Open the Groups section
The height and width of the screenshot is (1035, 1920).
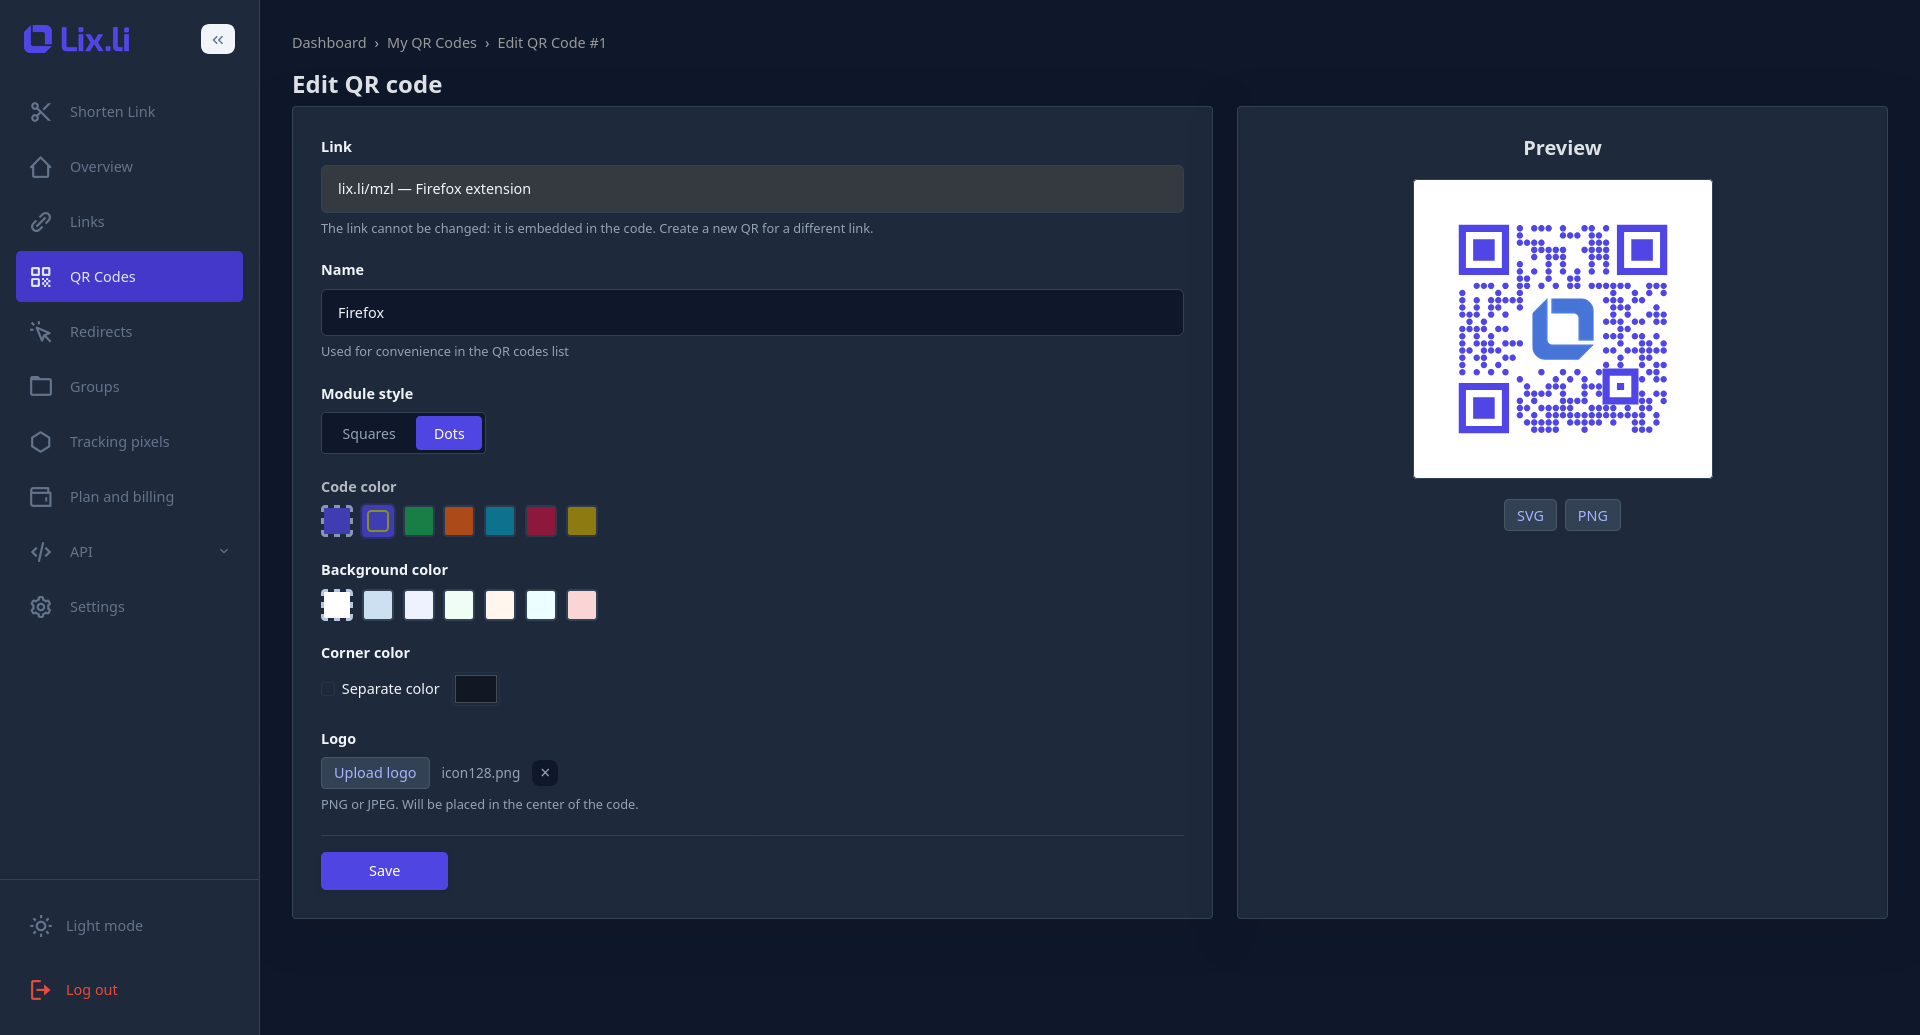coord(129,387)
